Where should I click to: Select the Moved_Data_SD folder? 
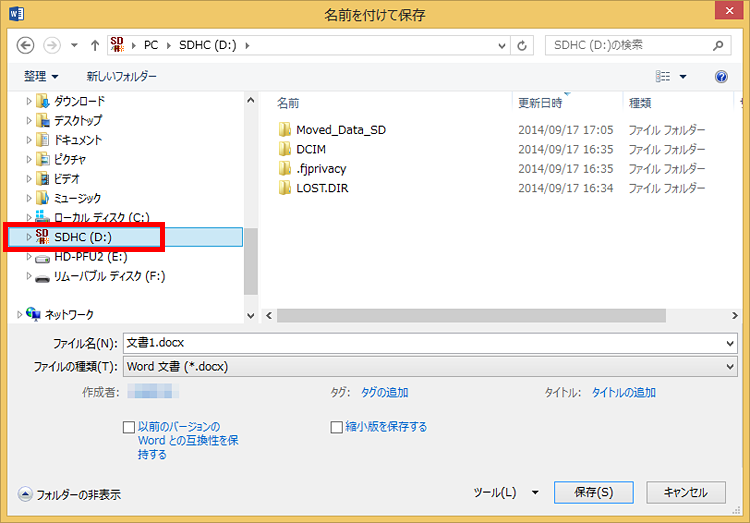[x=340, y=130]
